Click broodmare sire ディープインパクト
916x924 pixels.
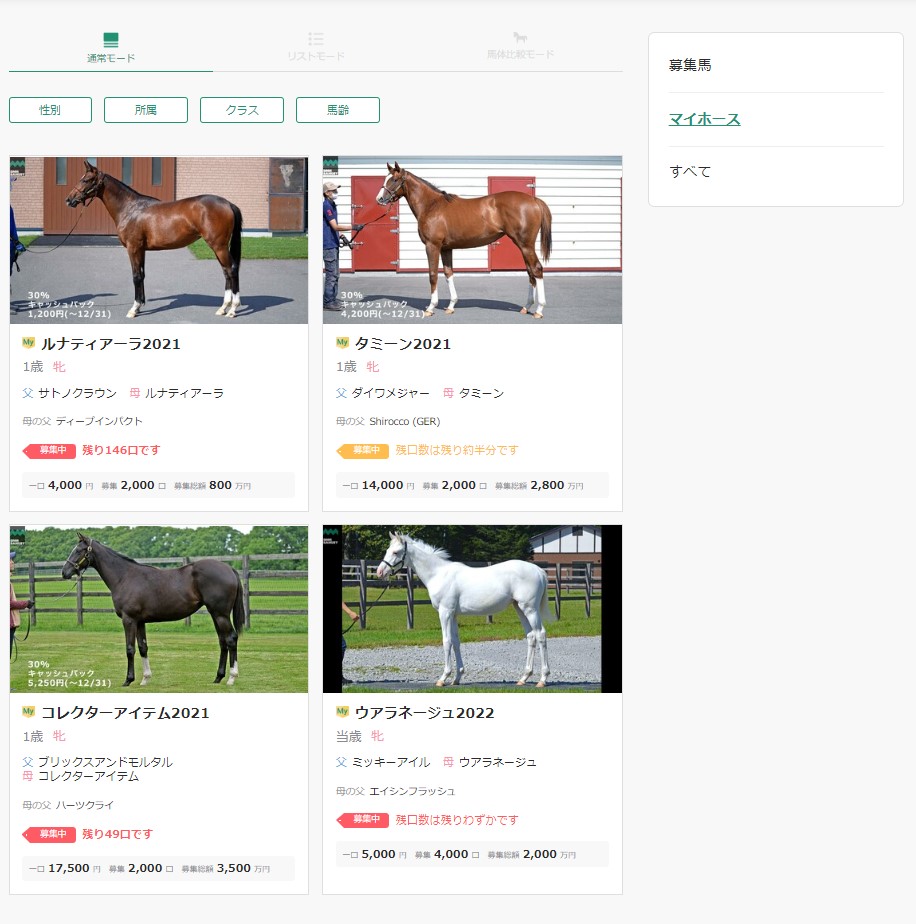99,421
